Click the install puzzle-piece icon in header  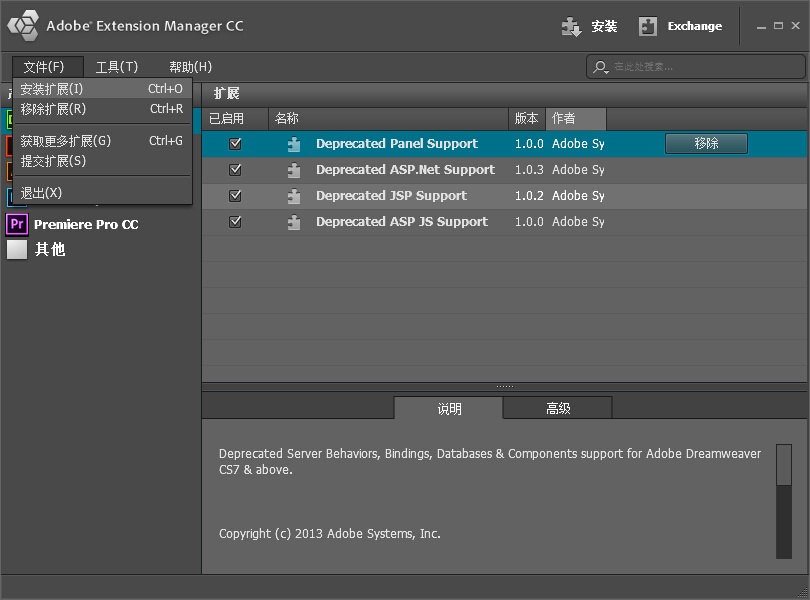(x=571, y=26)
